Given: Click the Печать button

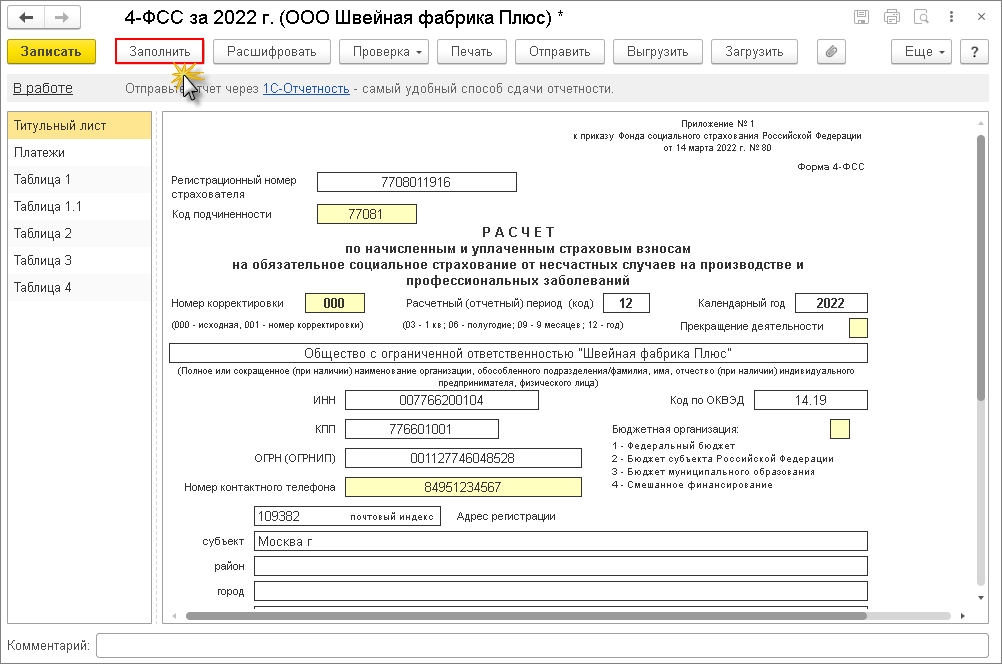Looking at the screenshot, I should (x=472, y=52).
